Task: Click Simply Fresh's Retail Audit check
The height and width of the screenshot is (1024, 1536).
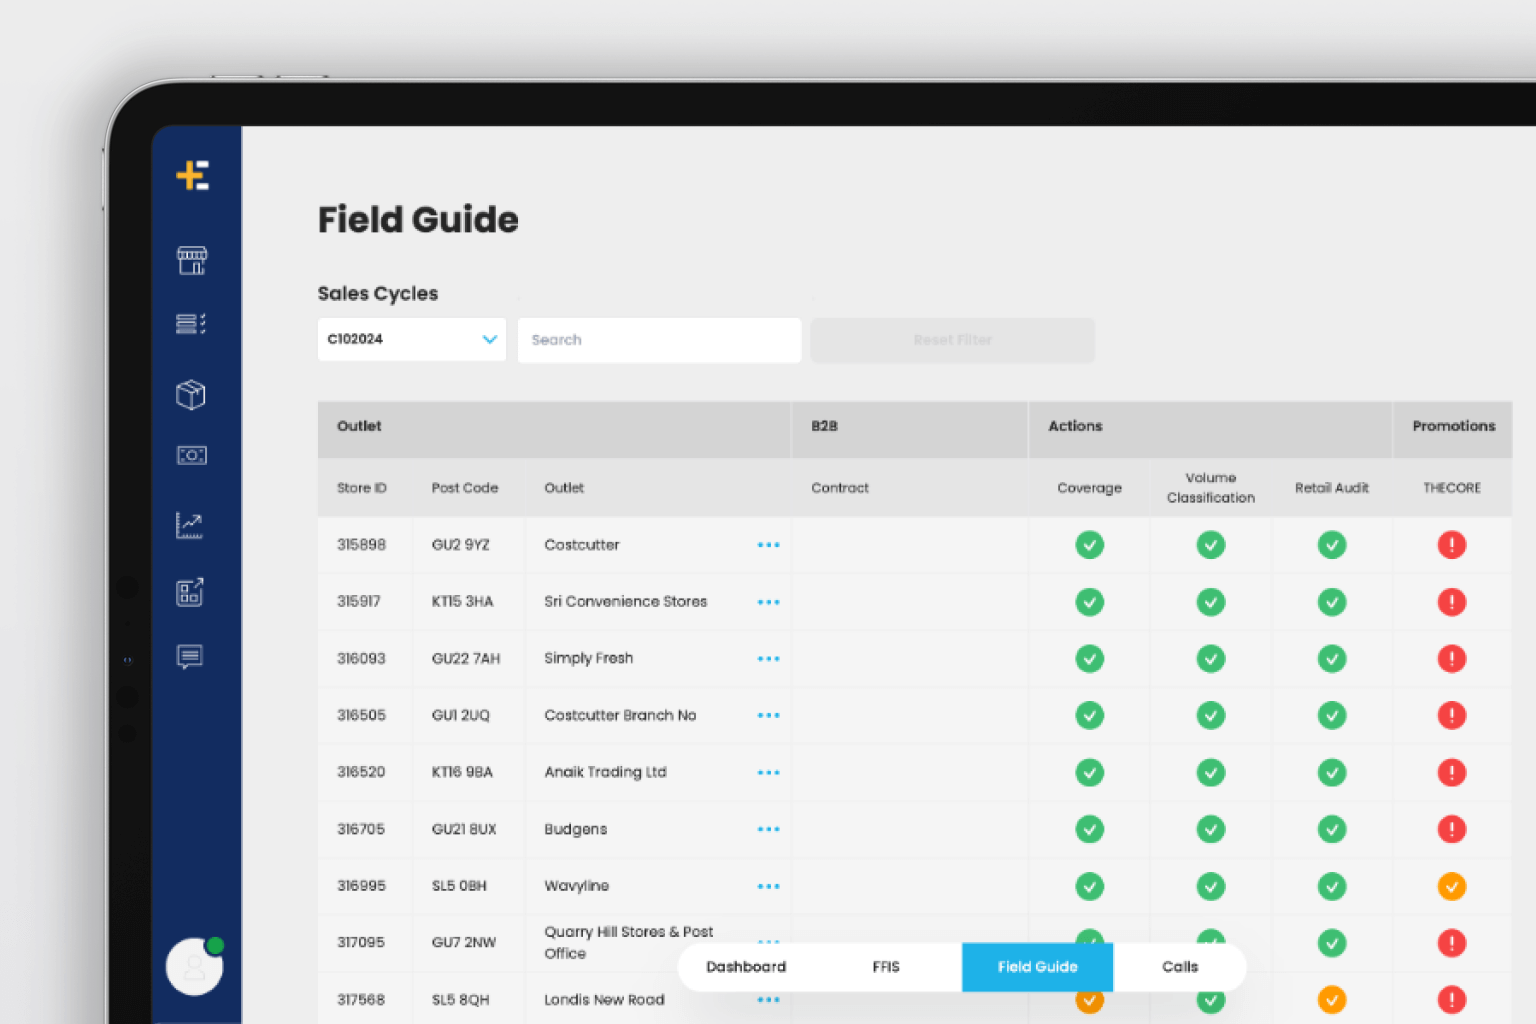Action: 1331,659
